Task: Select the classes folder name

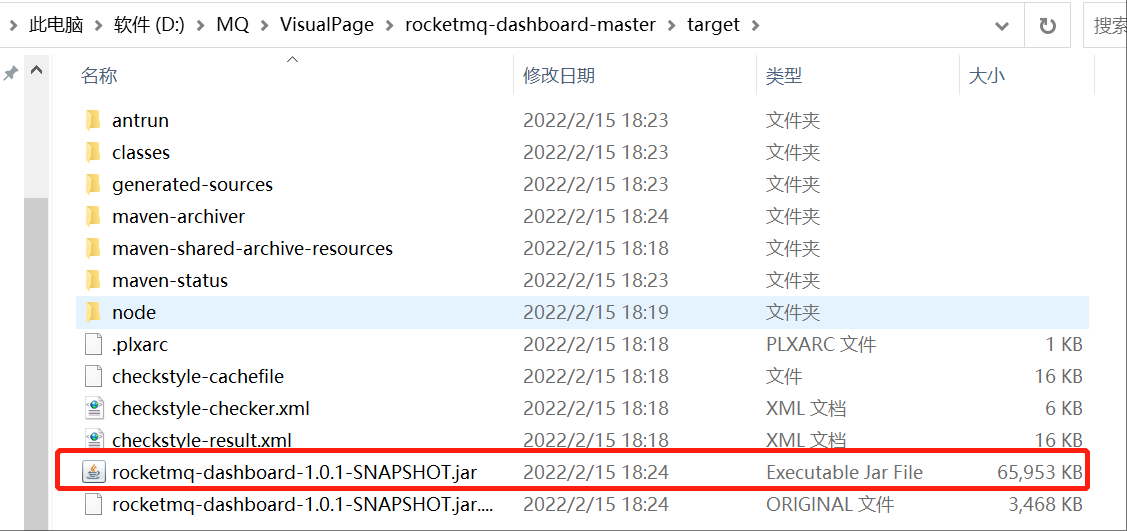Action: 141,152
